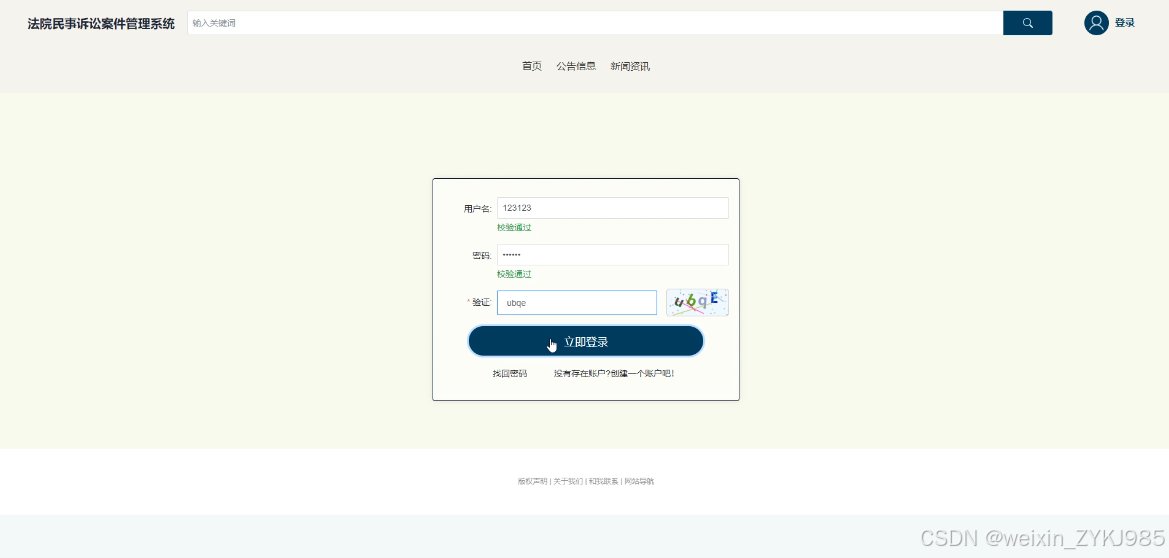
Task: Open 网站导航 footer link
Action: pos(639,481)
